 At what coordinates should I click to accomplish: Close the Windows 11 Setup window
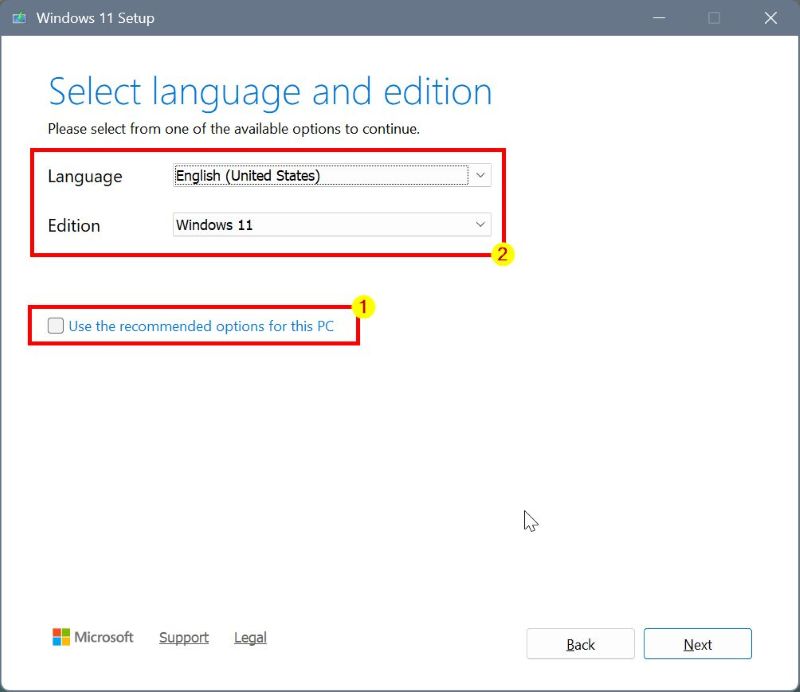(x=770, y=18)
